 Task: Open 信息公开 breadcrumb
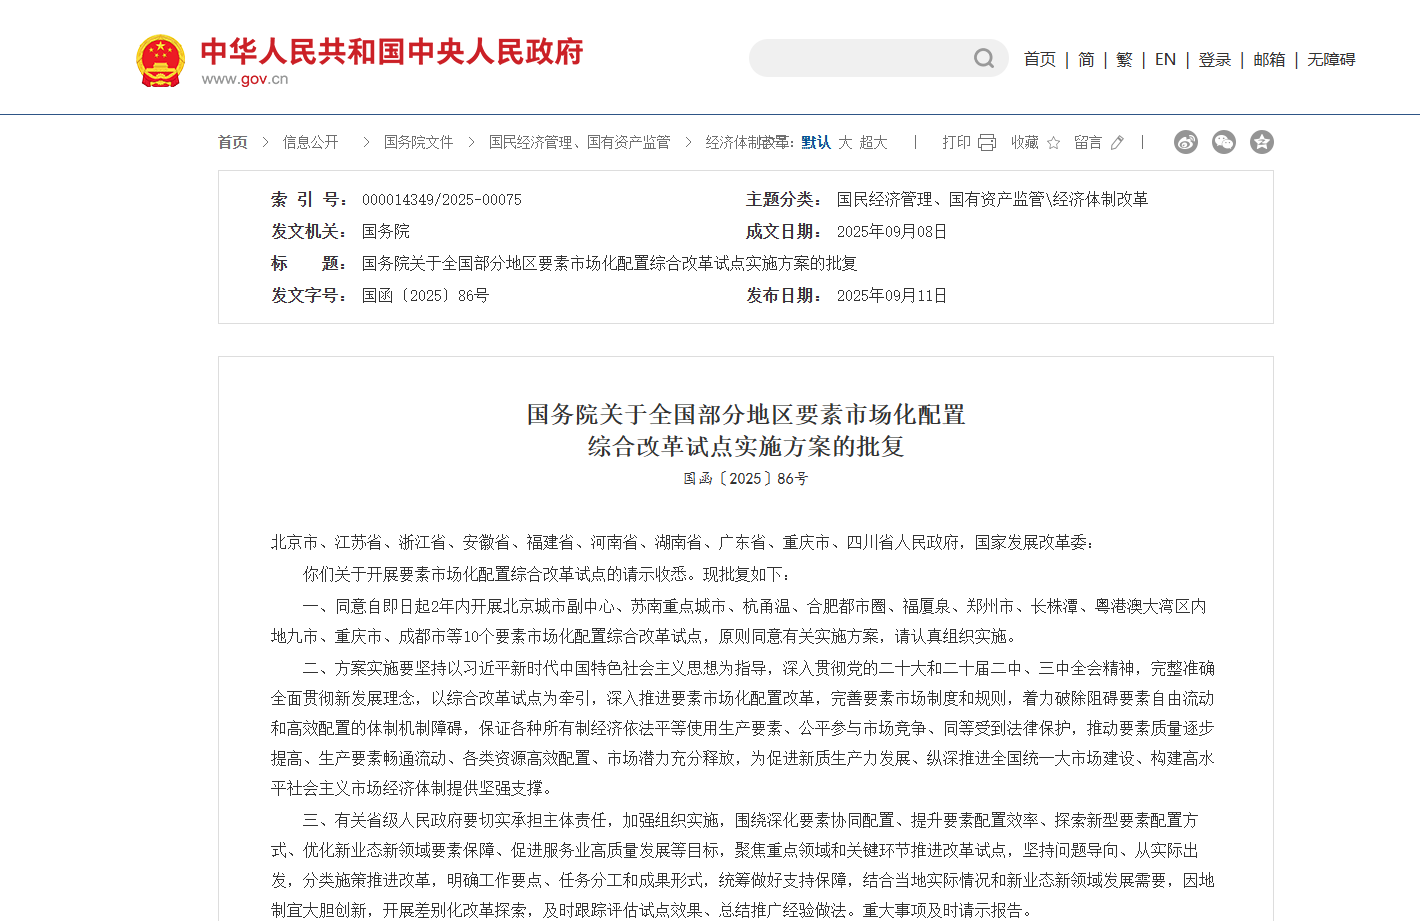[310, 143]
